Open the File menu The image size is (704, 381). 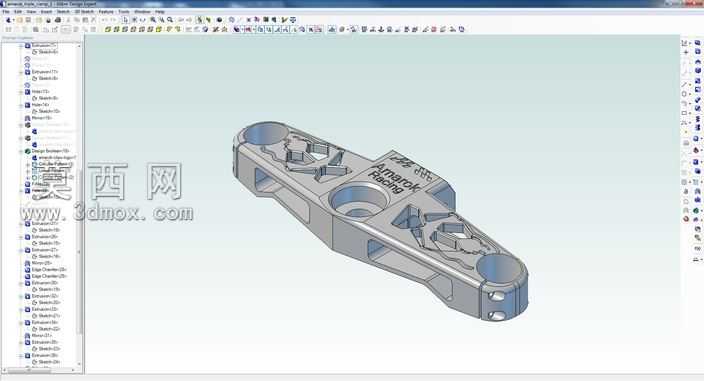point(6,12)
